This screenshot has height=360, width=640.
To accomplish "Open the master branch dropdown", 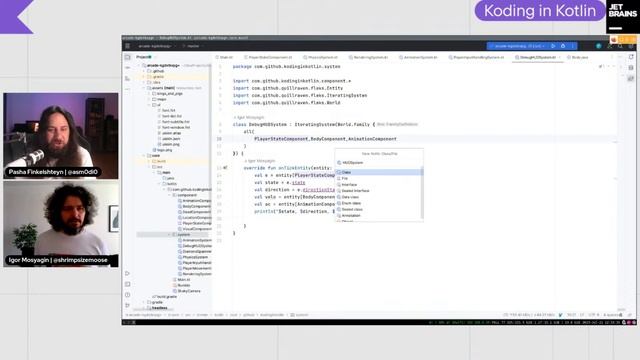I will [193, 46].
